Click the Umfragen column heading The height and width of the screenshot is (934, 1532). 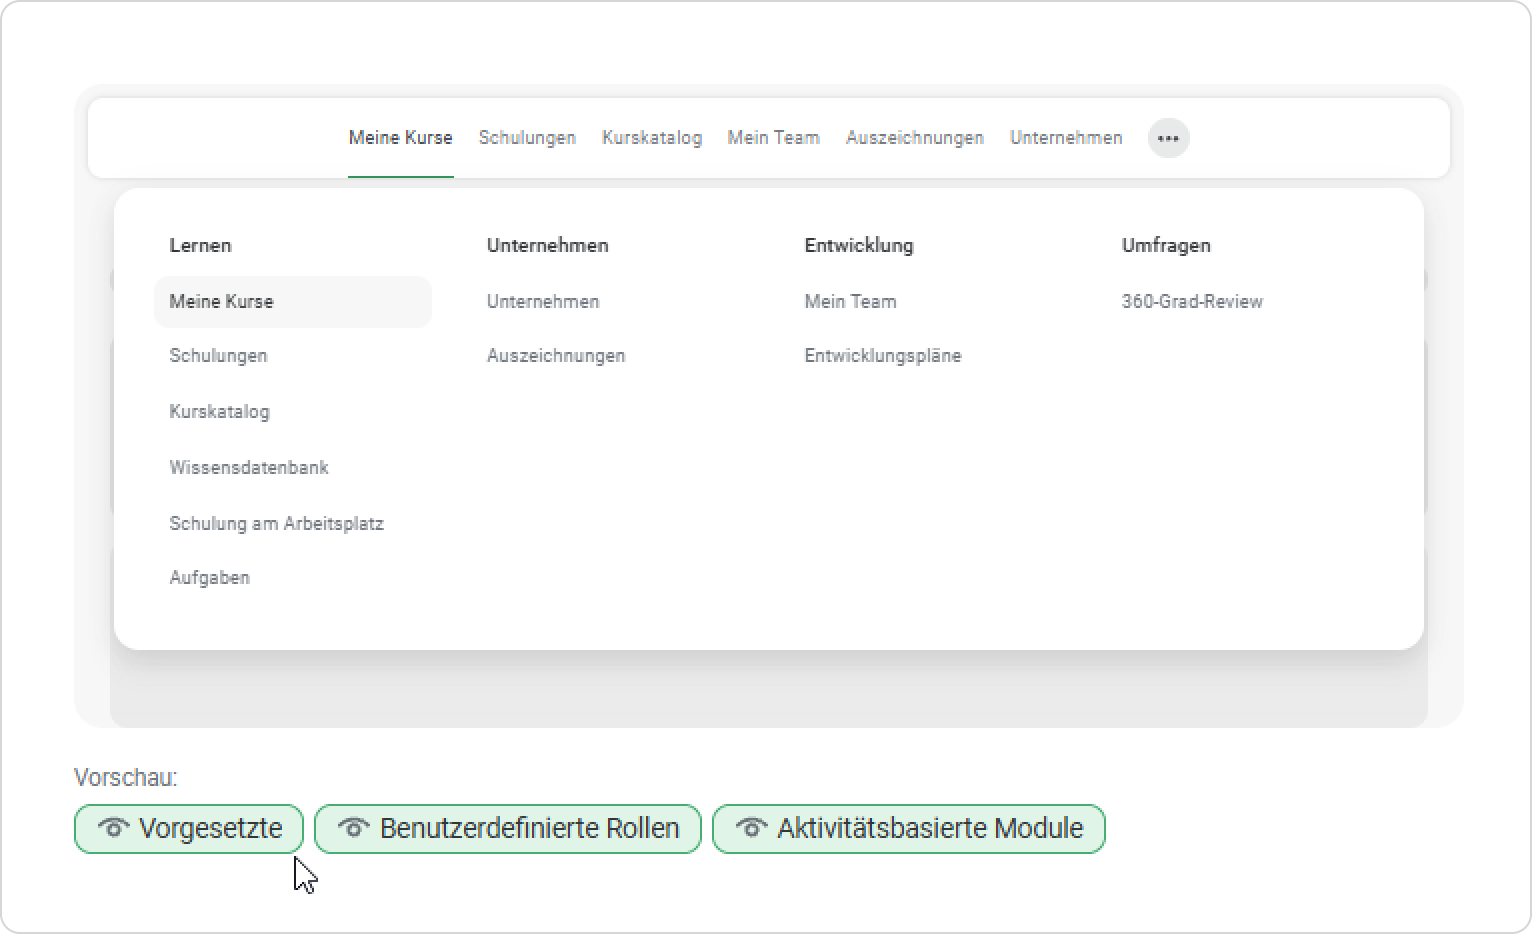(x=1166, y=246)
